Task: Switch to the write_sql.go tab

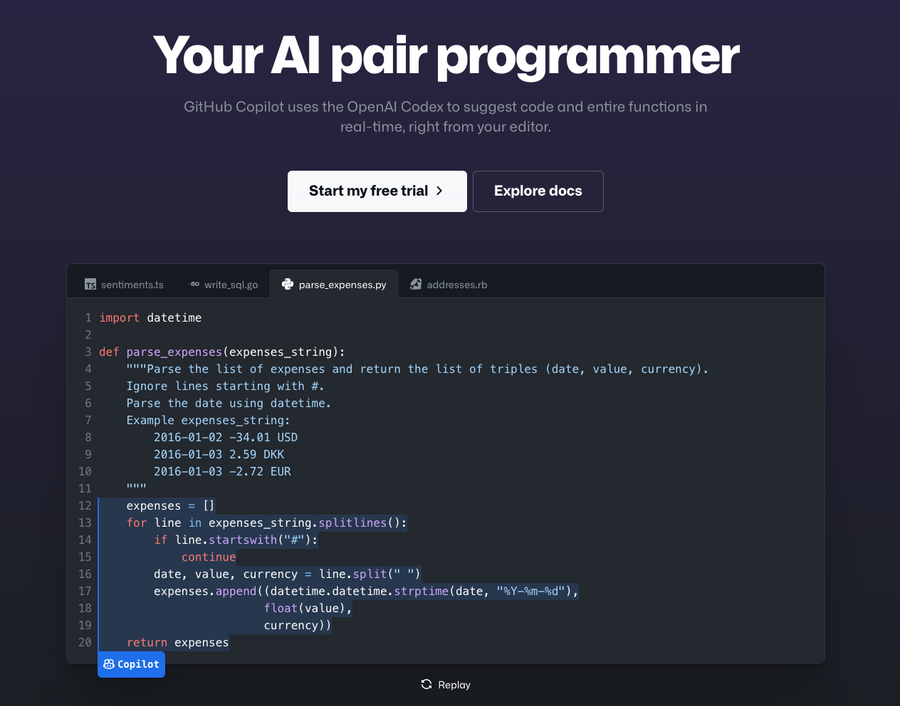Action: coord(224,284)
